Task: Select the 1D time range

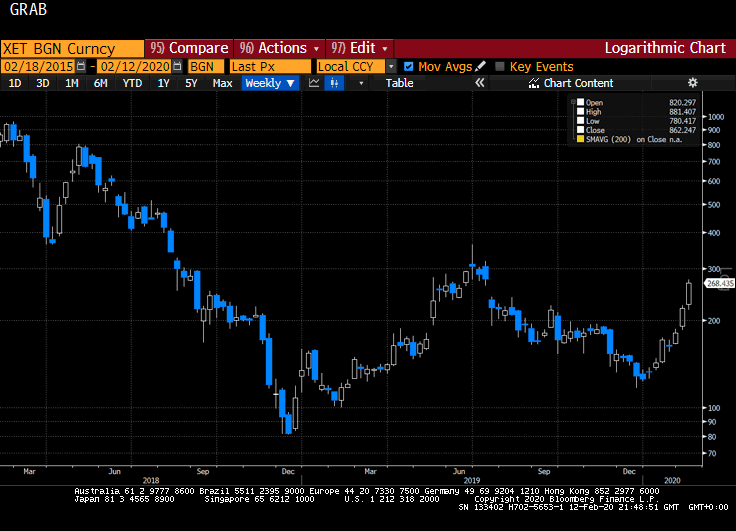Action: click(x=15, y=83)
